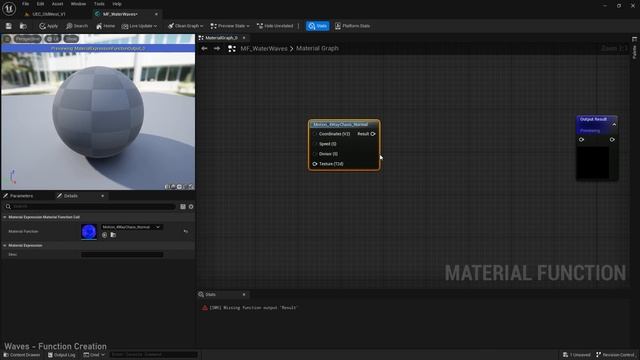Image resolution: width=640 pixels, height=360 pixels.
Task: Click the Browse to asset toolbar icon
Action: [x=23, y=26]
